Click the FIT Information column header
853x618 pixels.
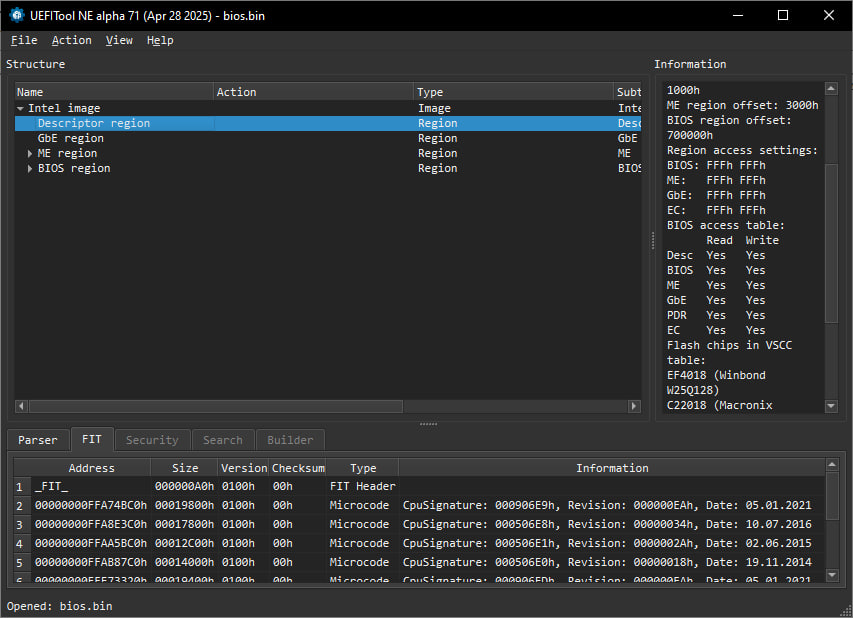pyautogui.click(x=612, y=468)
